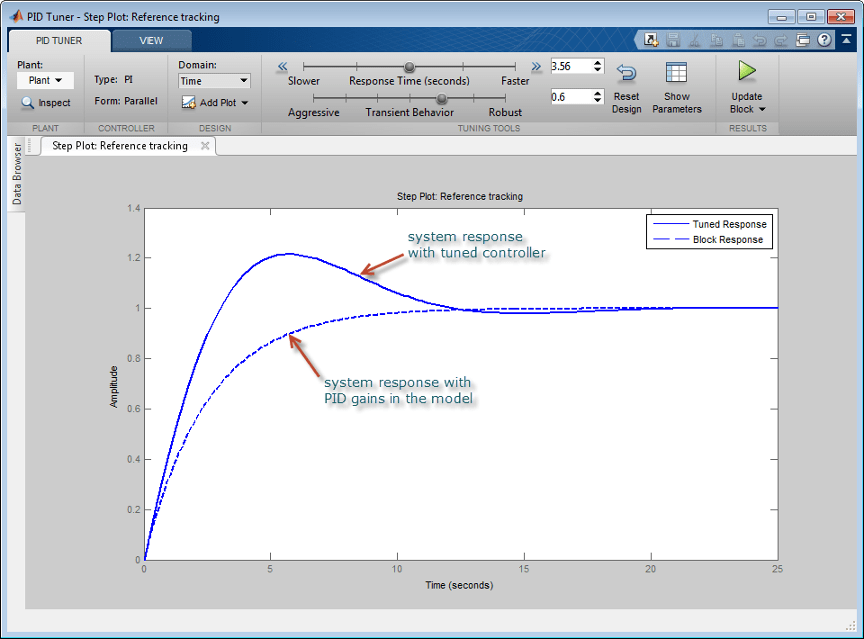864x639 pixels.
Task: Maximize the PID Tuner window
Action: tap(811, 17)
